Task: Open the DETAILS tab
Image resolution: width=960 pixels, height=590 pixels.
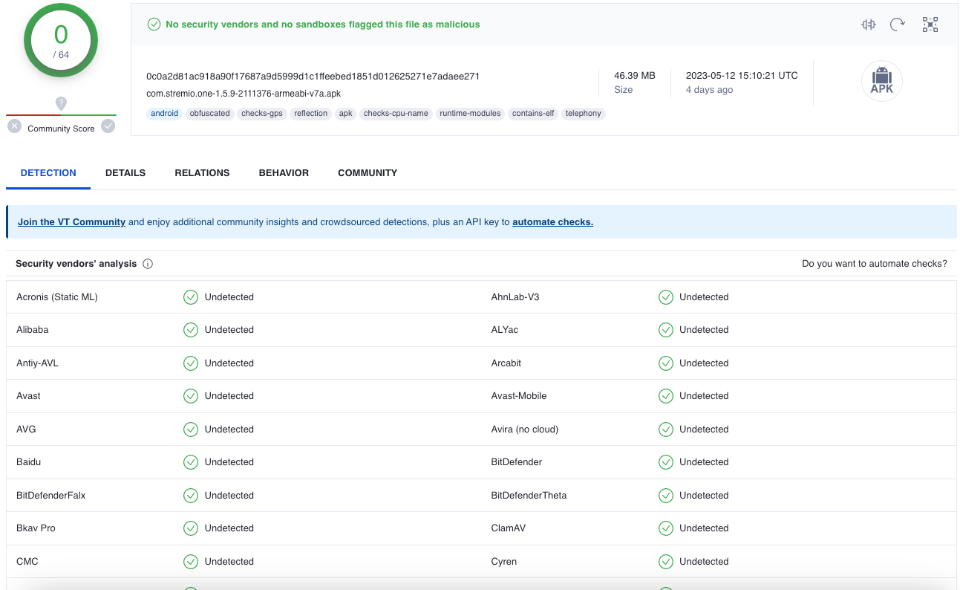Action: (x=126, y=173)
